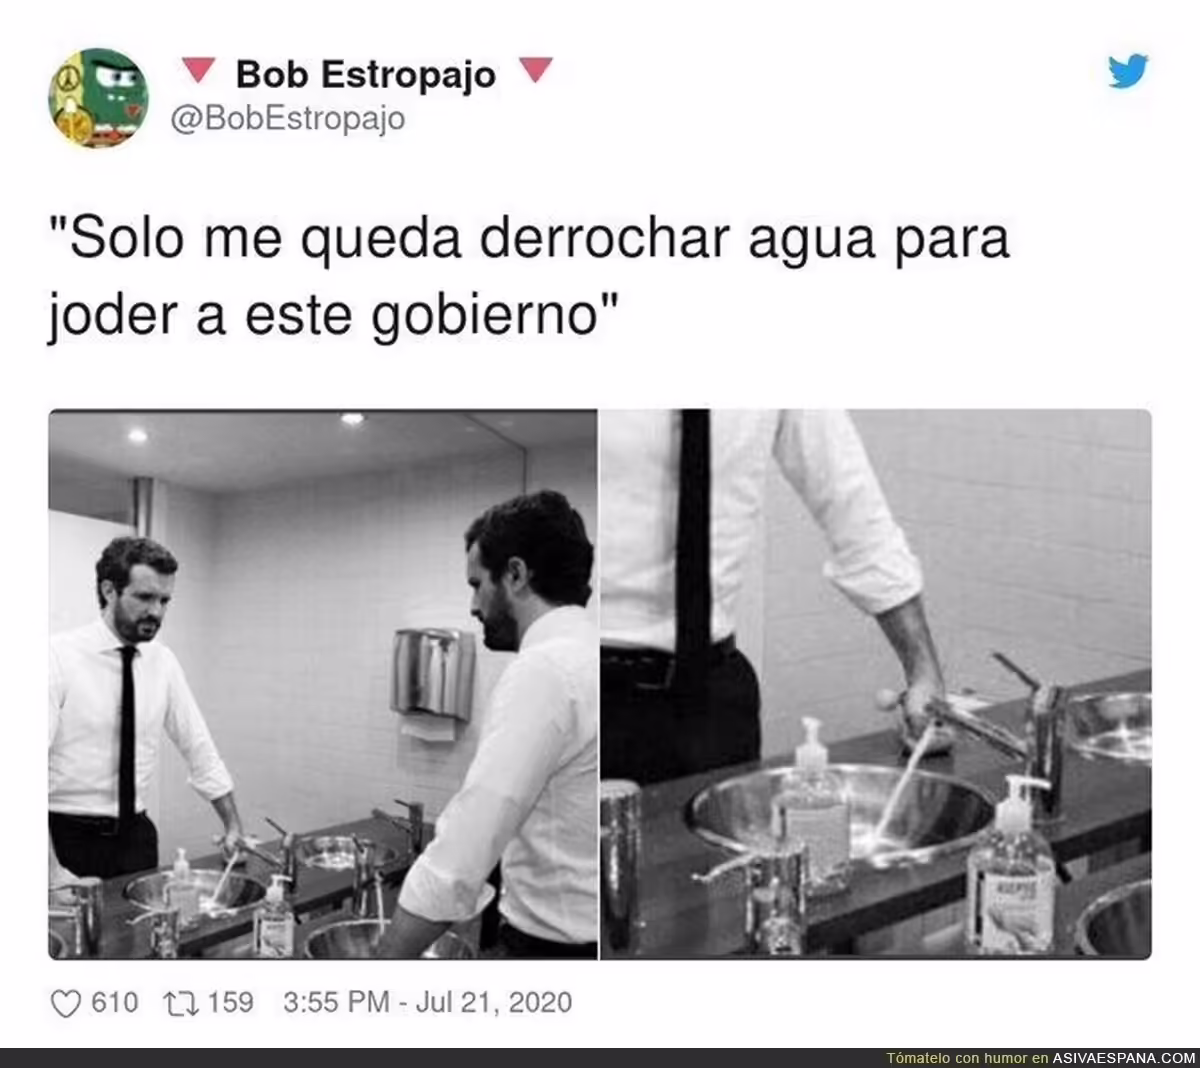This screenshot has width=1200, height=1068.
Task: Open the 3:55 PM - Jul 21, 2020 timestamp
Action: tap(428, 1002)
